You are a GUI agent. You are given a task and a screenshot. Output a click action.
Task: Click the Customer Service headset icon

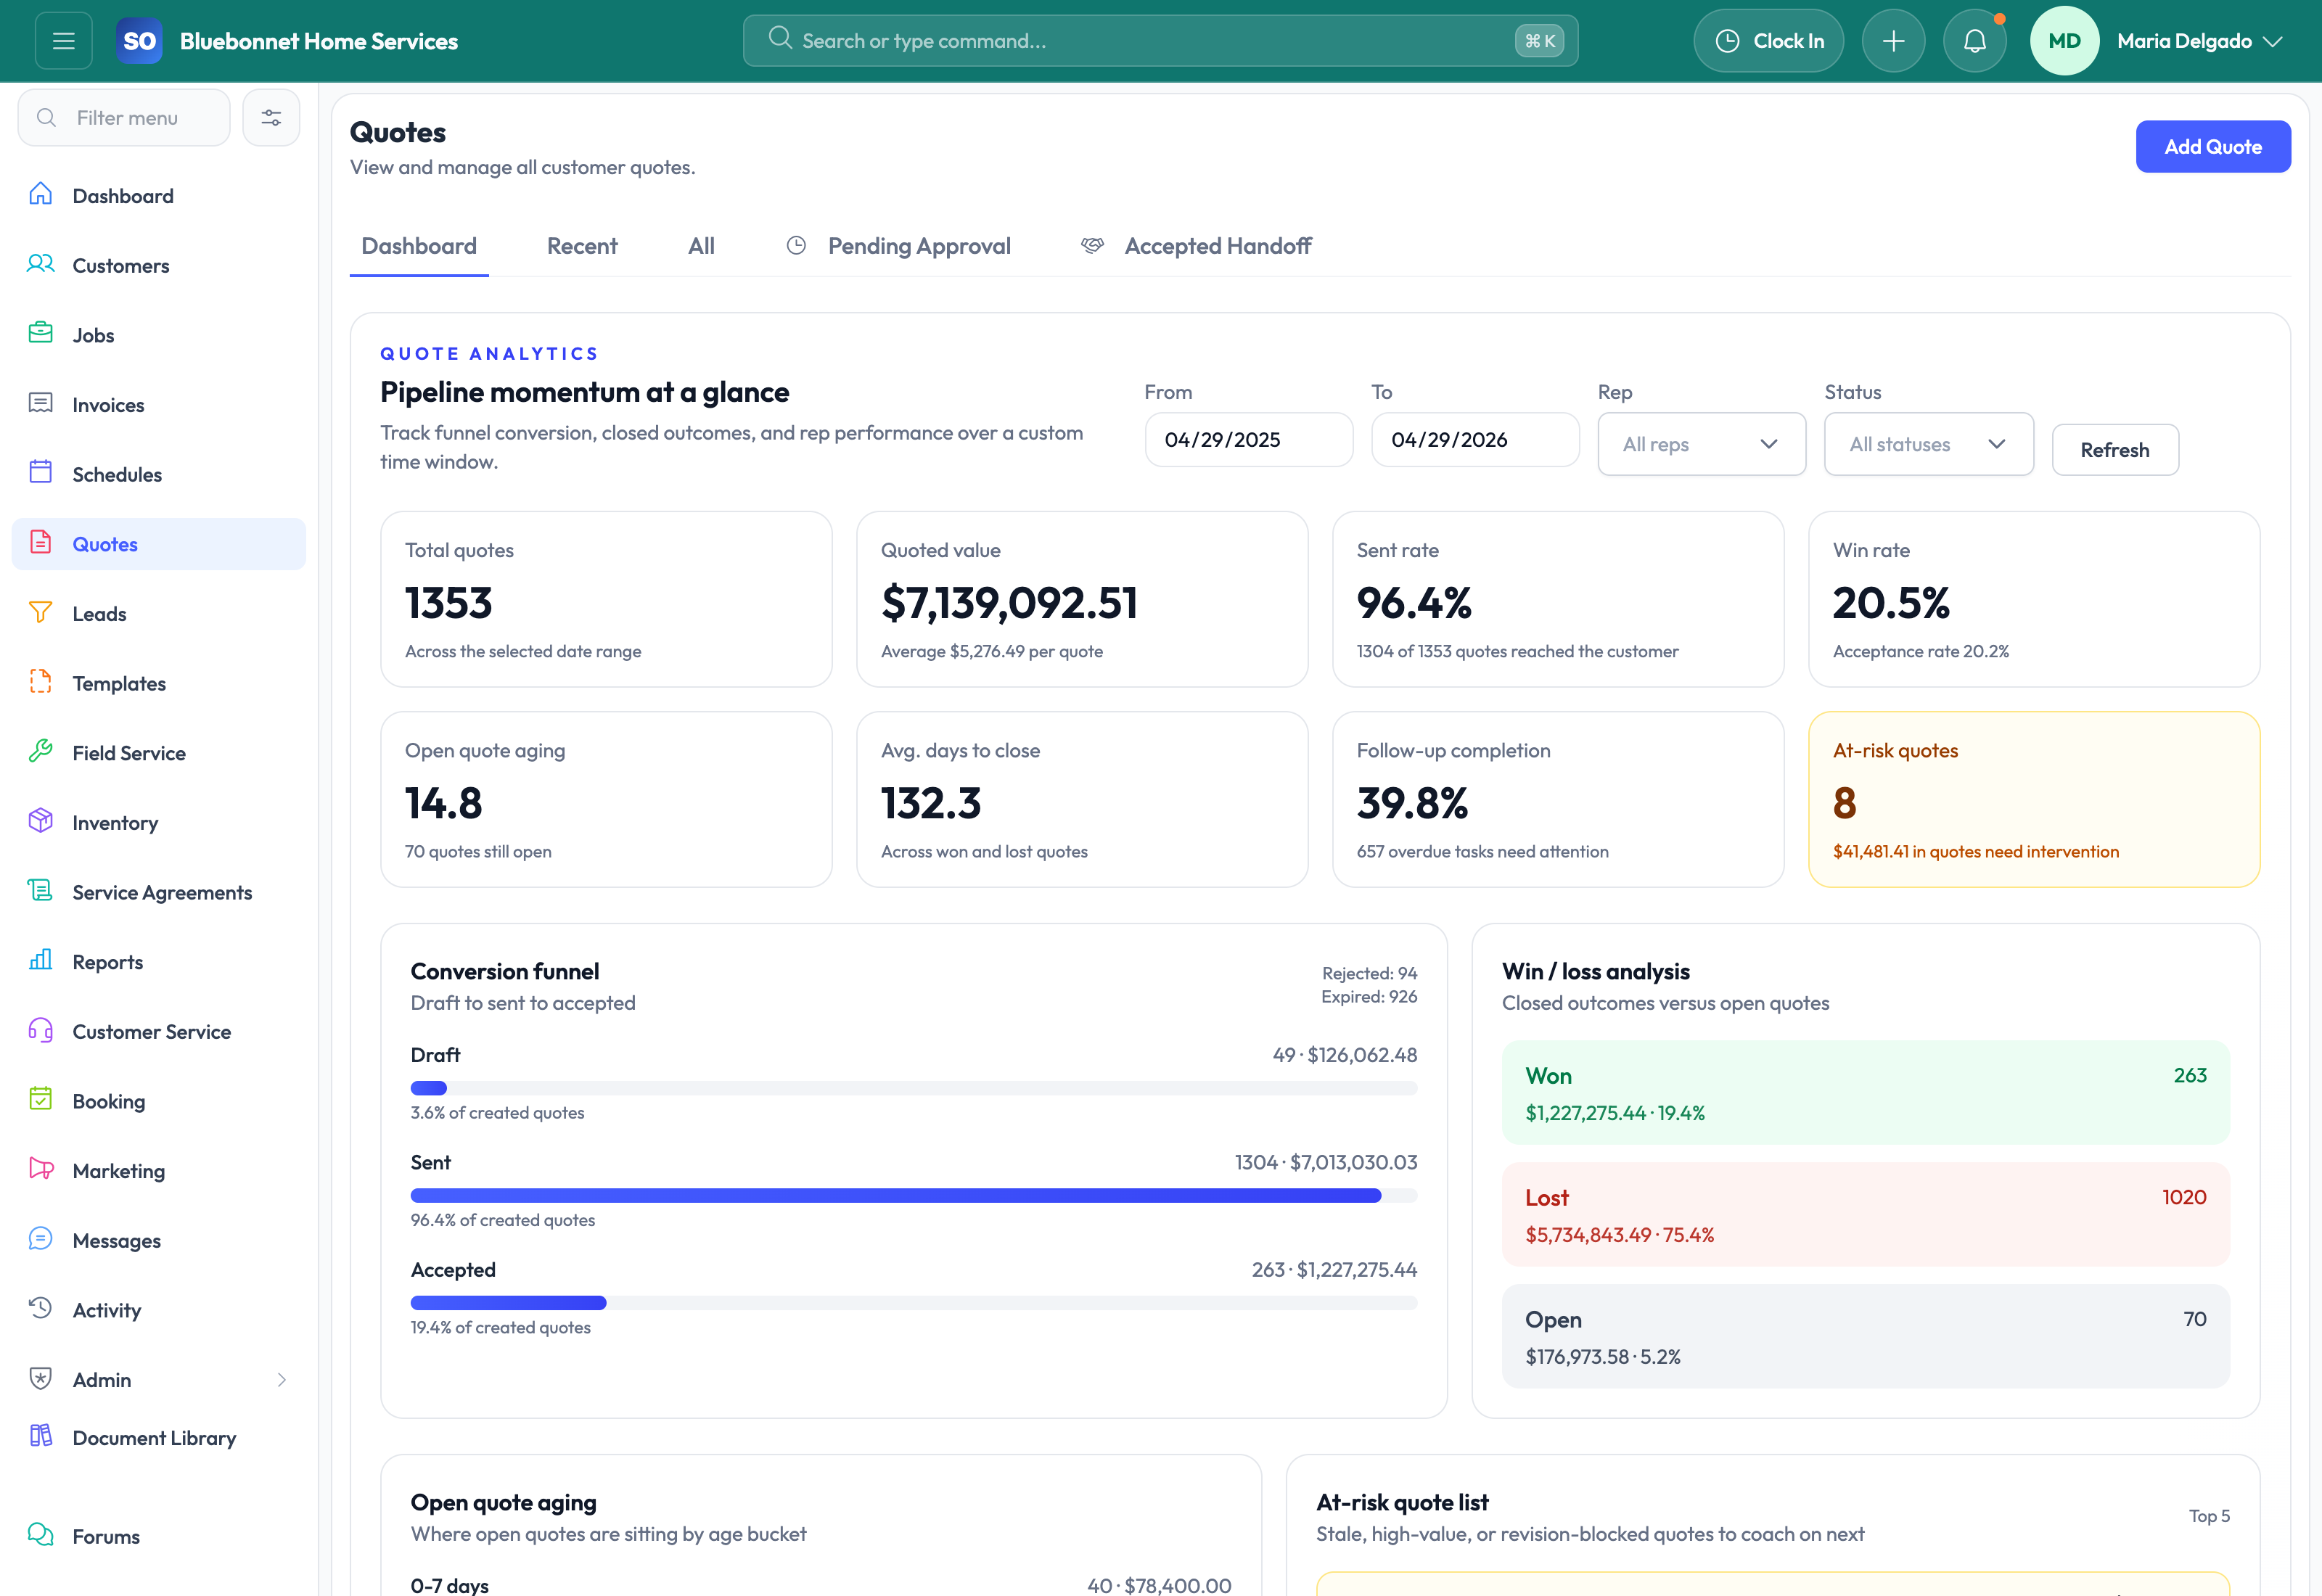click(x=41, y=1030)
